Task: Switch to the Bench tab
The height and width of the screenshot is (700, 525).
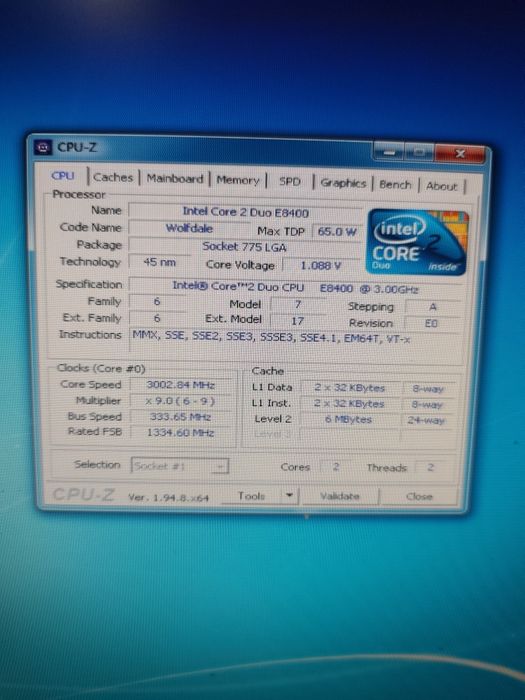Action: (x=395, y=184)
